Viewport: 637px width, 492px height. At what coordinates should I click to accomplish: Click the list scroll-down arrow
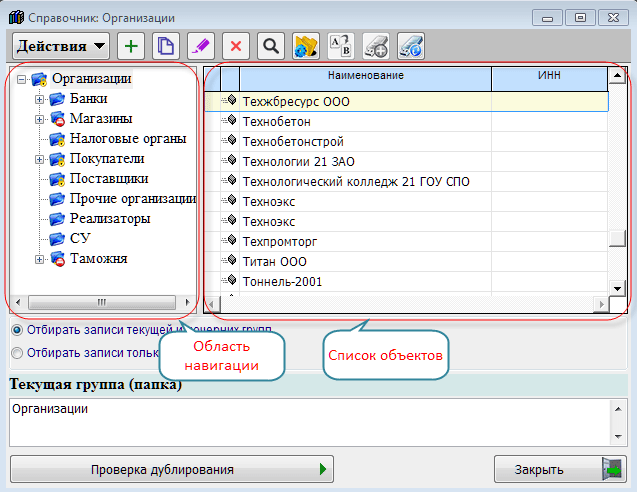pyautogui.click(x=617, y=288)
